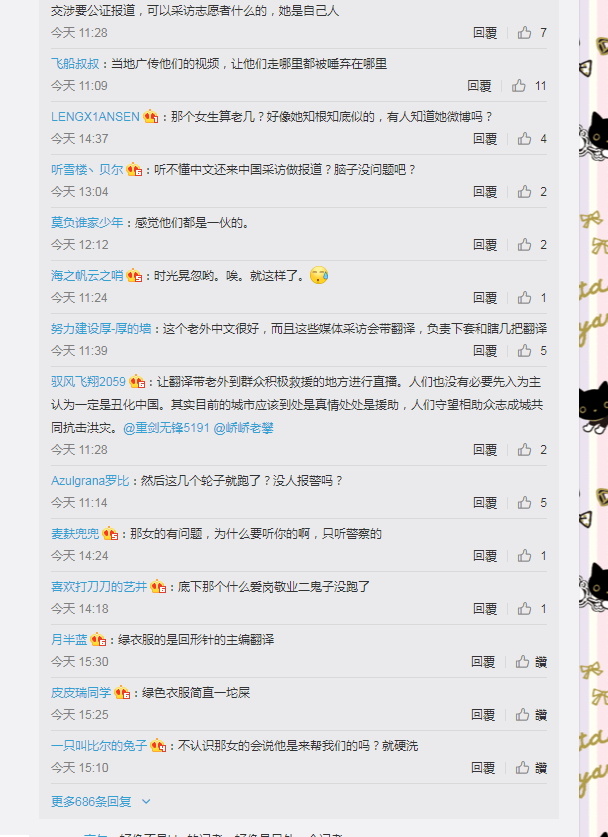Open the mention link @重剑无锋5191
Screen dimensions: 608x837
tap(166, 428)
